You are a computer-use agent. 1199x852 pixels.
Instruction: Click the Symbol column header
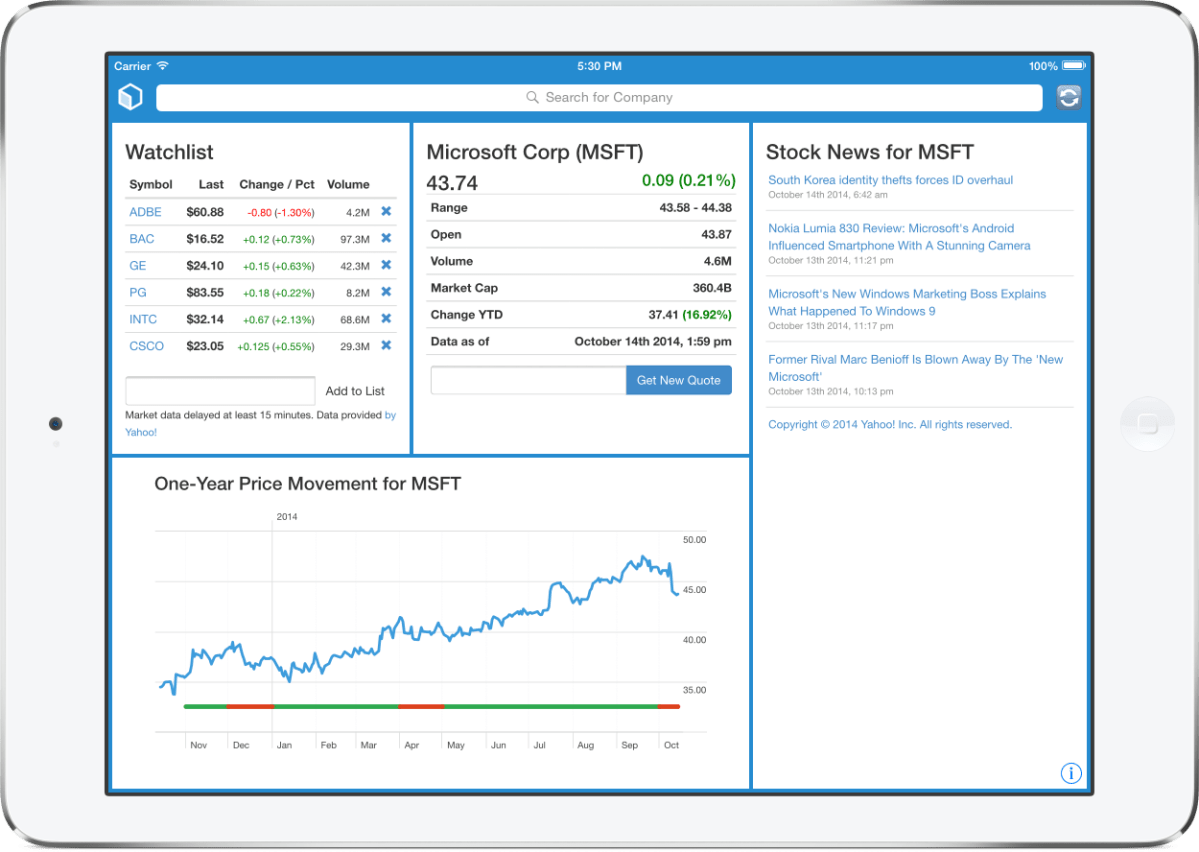pyautogui.click(x=151, y=184)
